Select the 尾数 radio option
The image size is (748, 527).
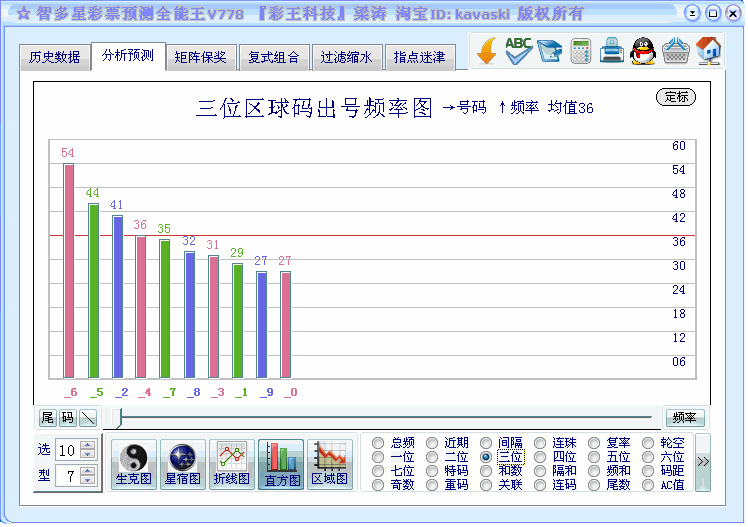594,485
